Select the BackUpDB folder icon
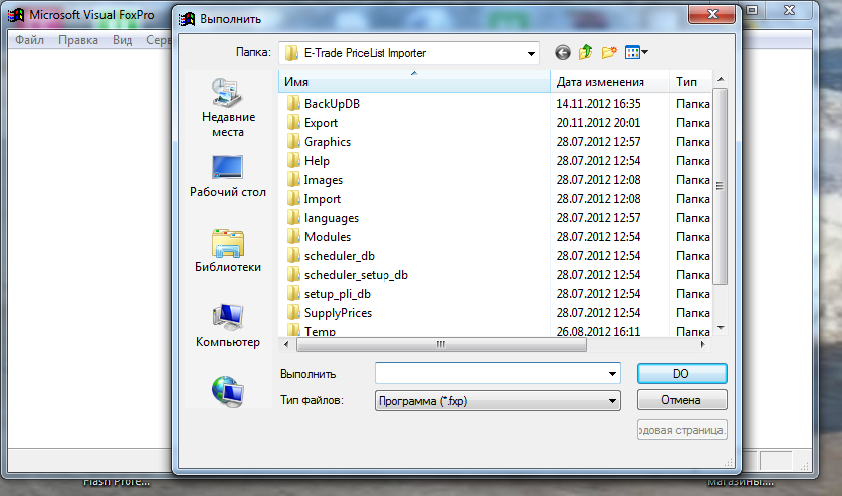This screenshot has width=842, height=496. click(x=293, y=103)
